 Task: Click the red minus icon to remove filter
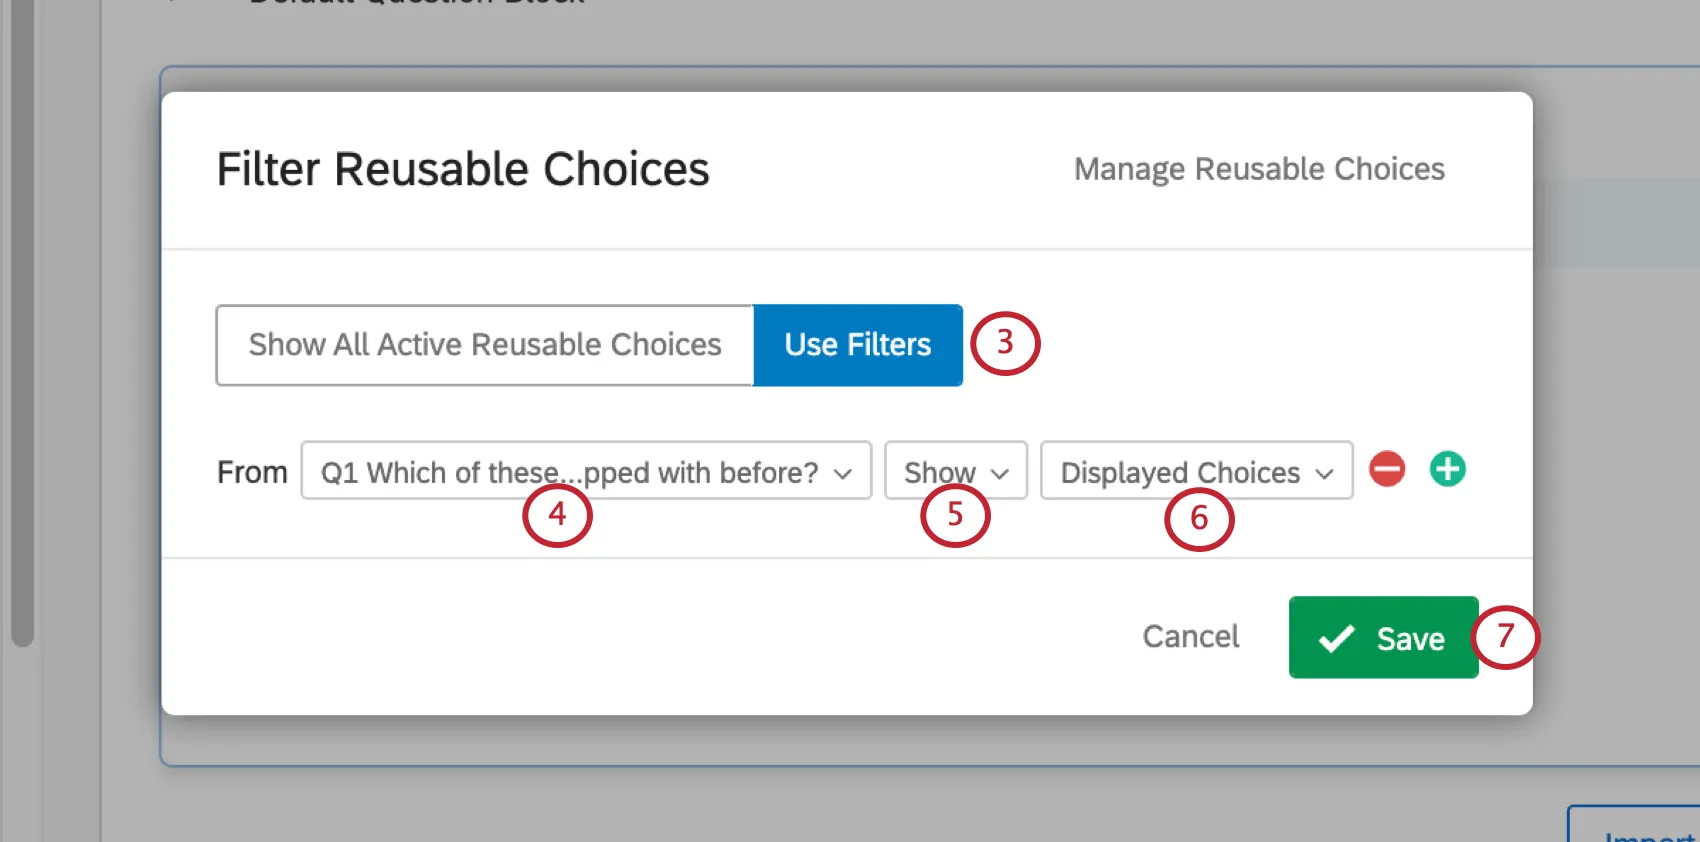click(x=1387, y=469)
